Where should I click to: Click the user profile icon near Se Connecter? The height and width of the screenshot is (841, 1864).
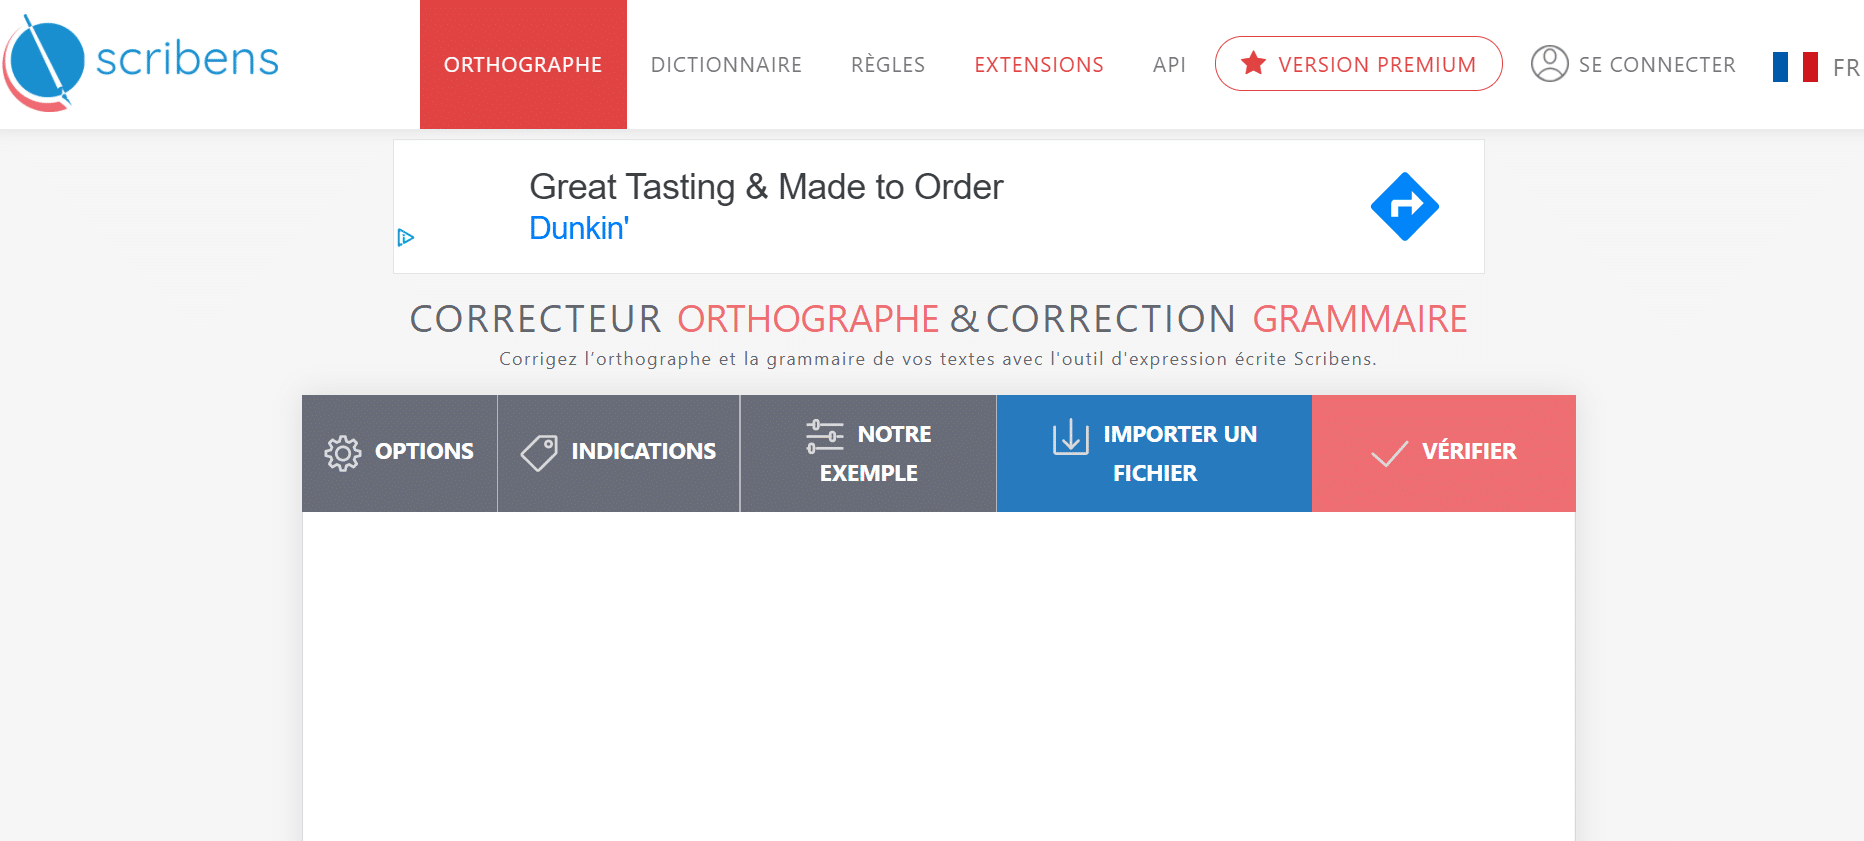(1549, 63)
